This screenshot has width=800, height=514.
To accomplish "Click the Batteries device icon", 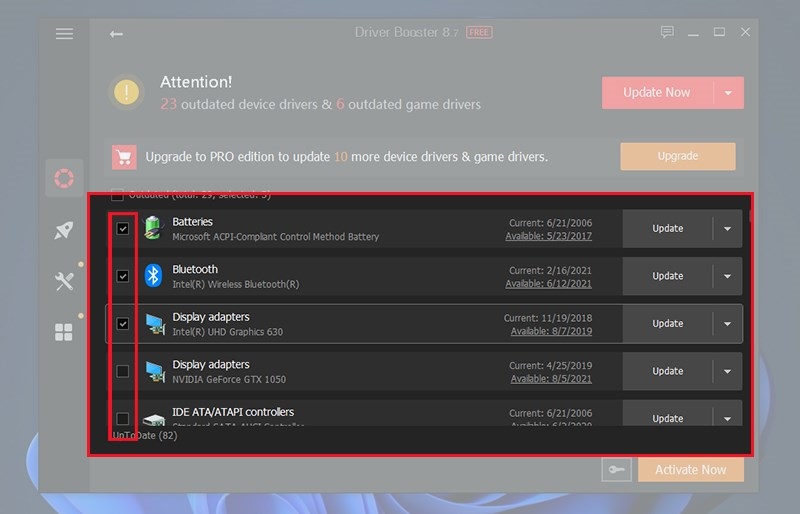I will (153, 228).
